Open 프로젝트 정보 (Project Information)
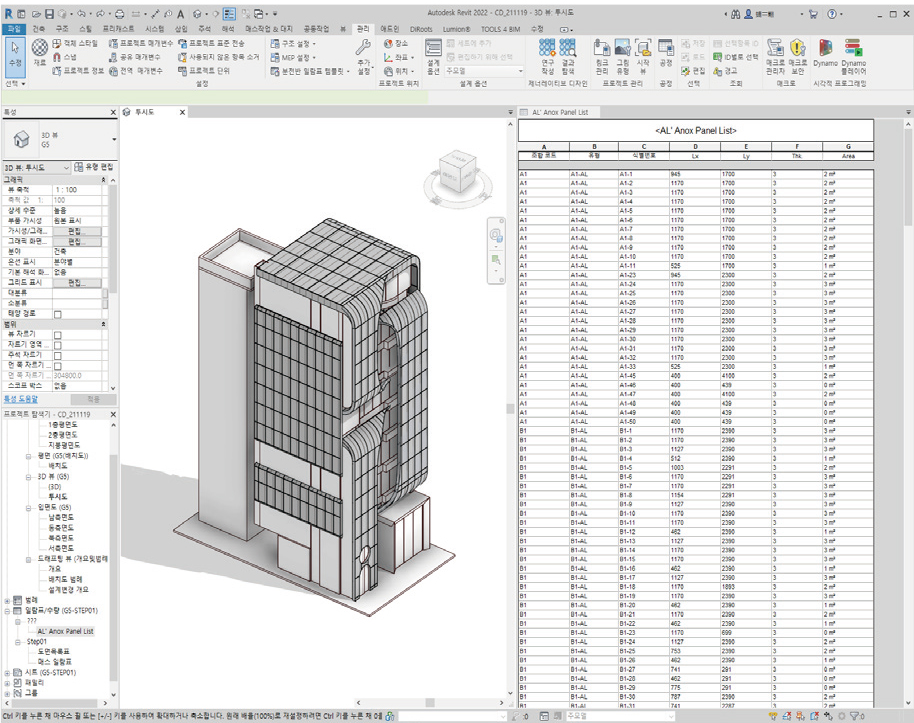The height and width of the screenshot is (723, 914). [78, 71]
